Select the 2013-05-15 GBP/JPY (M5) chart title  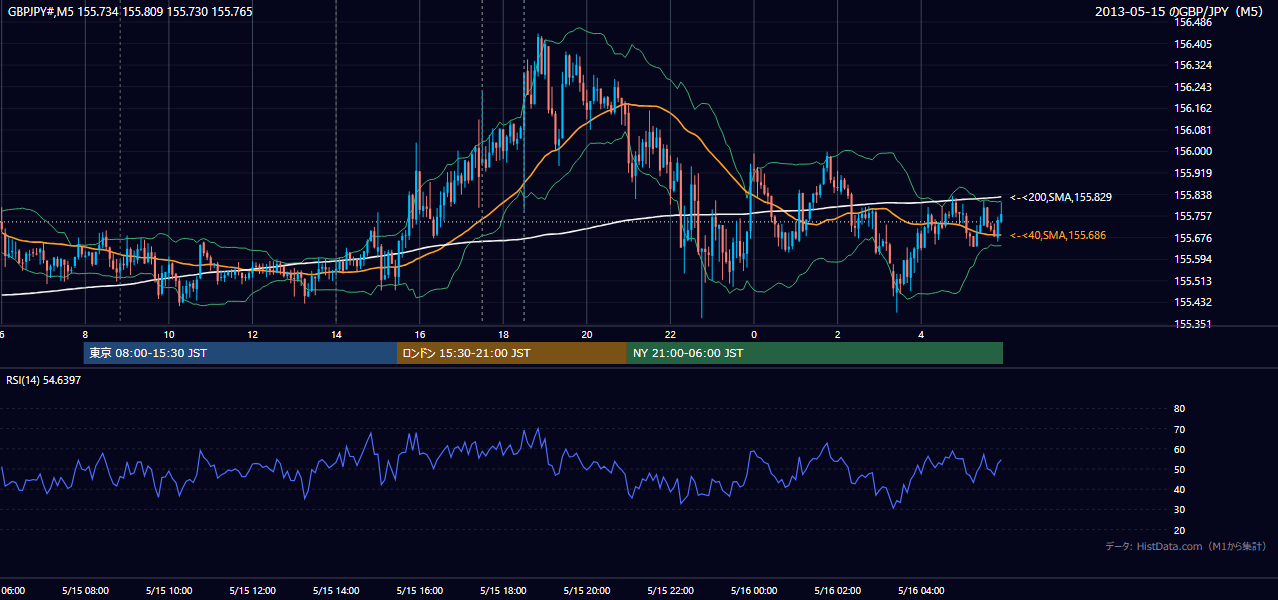(x=1180, y=11)
